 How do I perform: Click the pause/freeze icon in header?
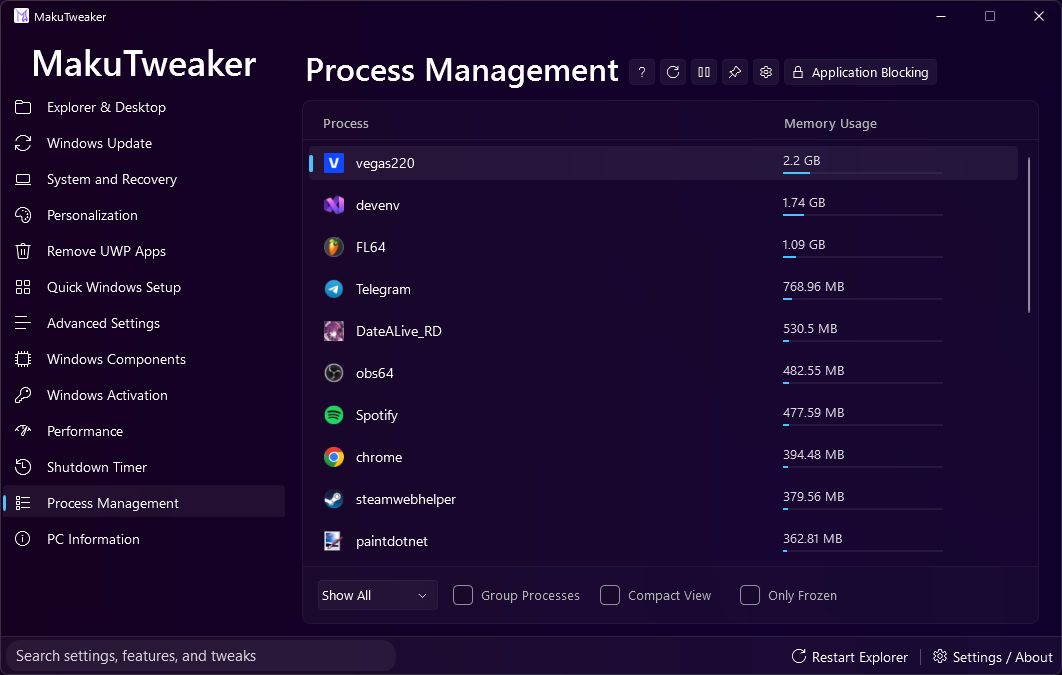704,72
